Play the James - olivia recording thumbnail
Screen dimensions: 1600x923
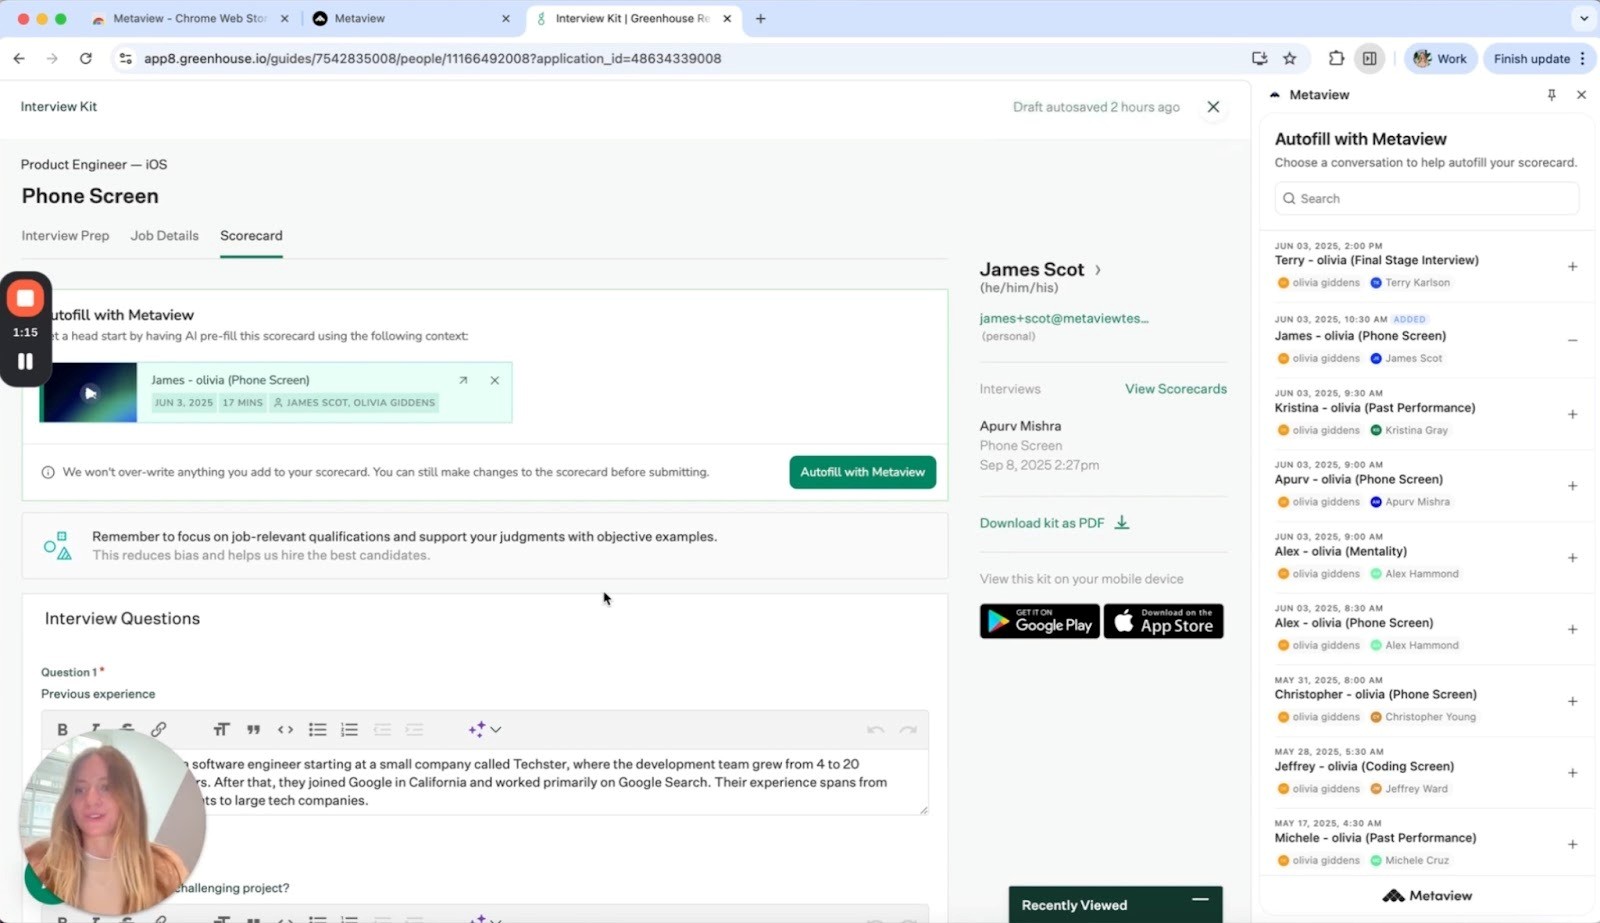(89, 393)
